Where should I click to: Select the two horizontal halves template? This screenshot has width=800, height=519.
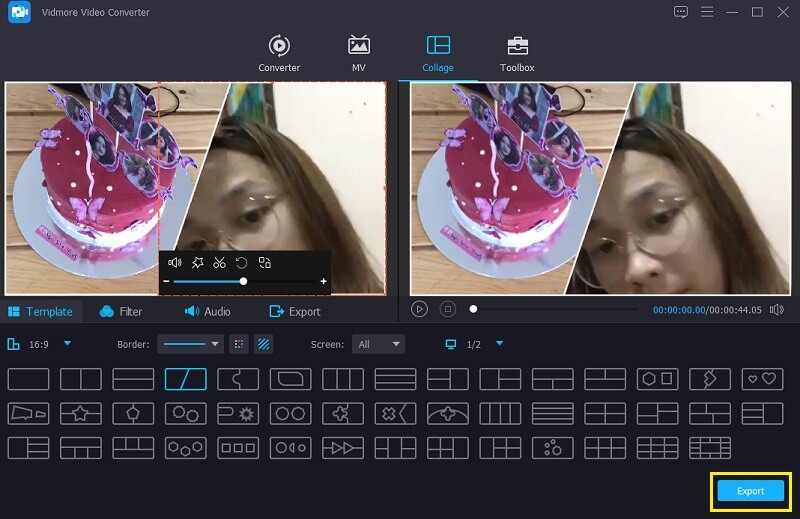click(x=133, y=379)
